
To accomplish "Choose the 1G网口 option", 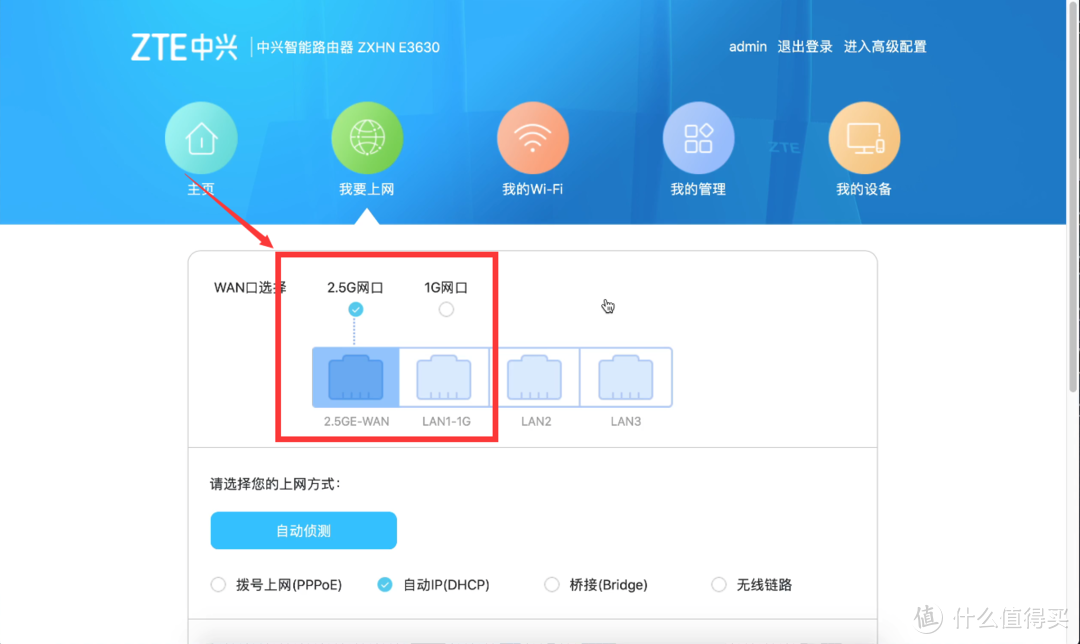I will pyautogui.click(x=445, y=309).
